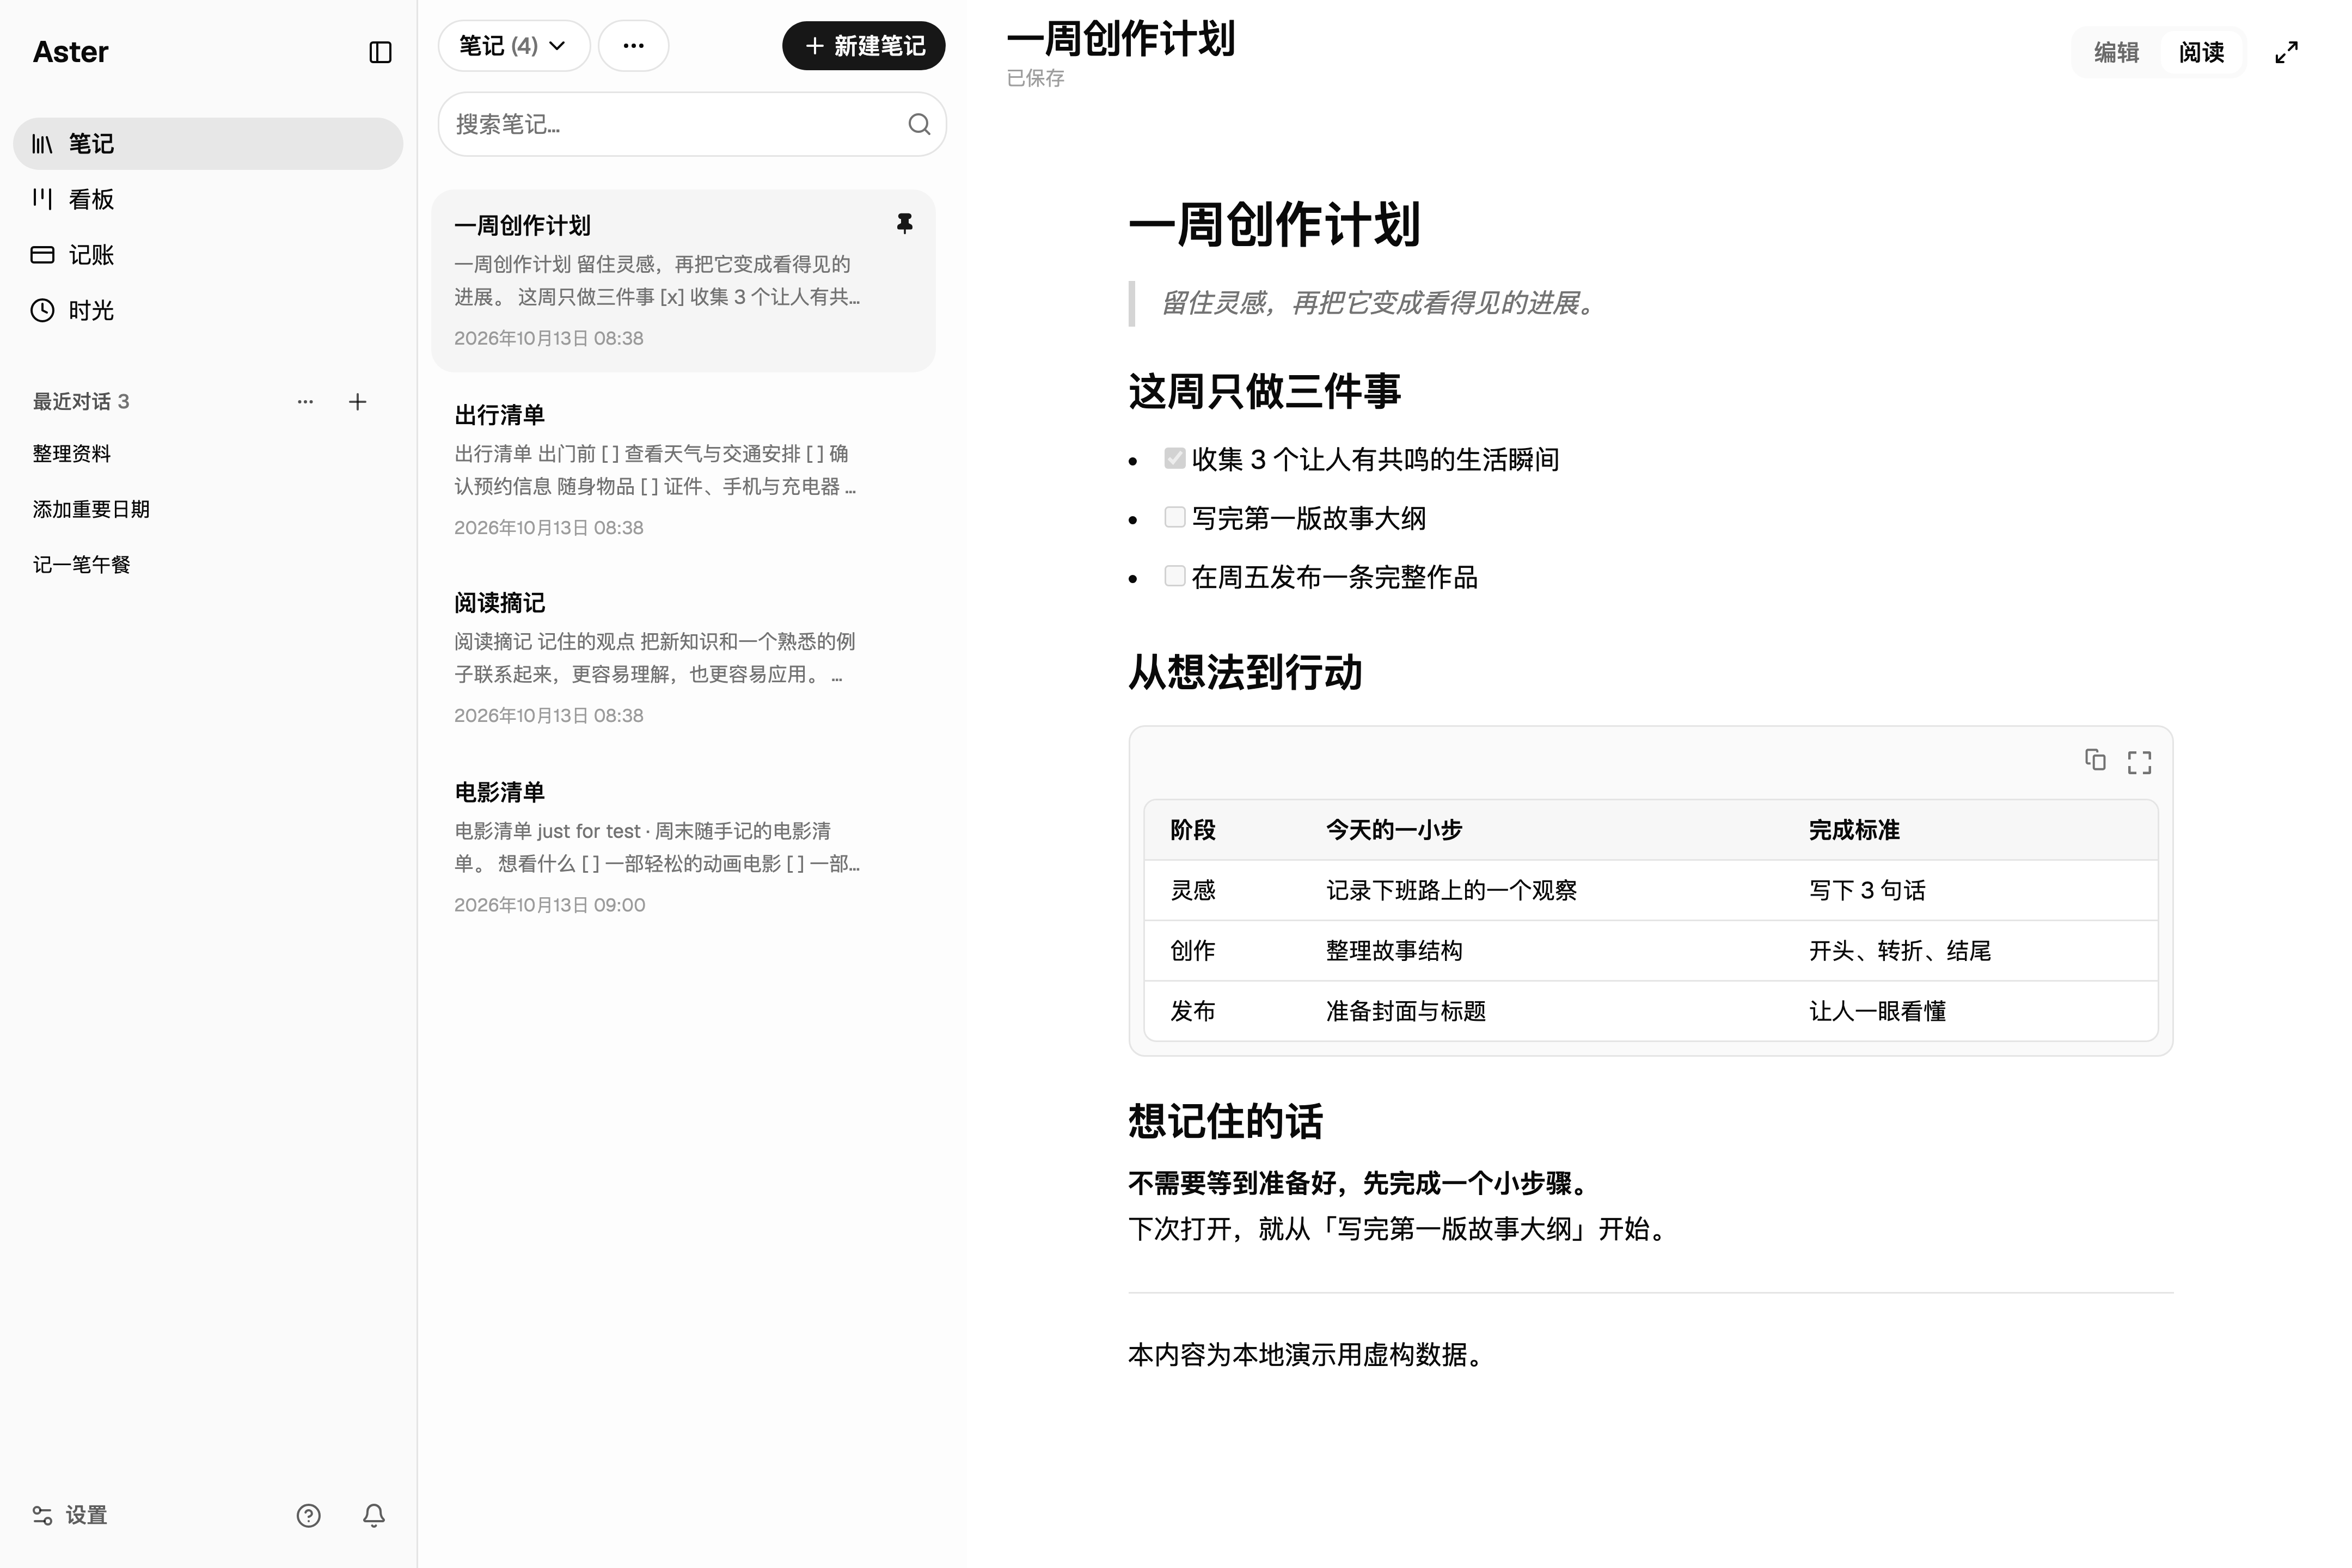Copy the table with copy icon
This screenshot has height=1568, width=2352.
[x=2095, y=760]
